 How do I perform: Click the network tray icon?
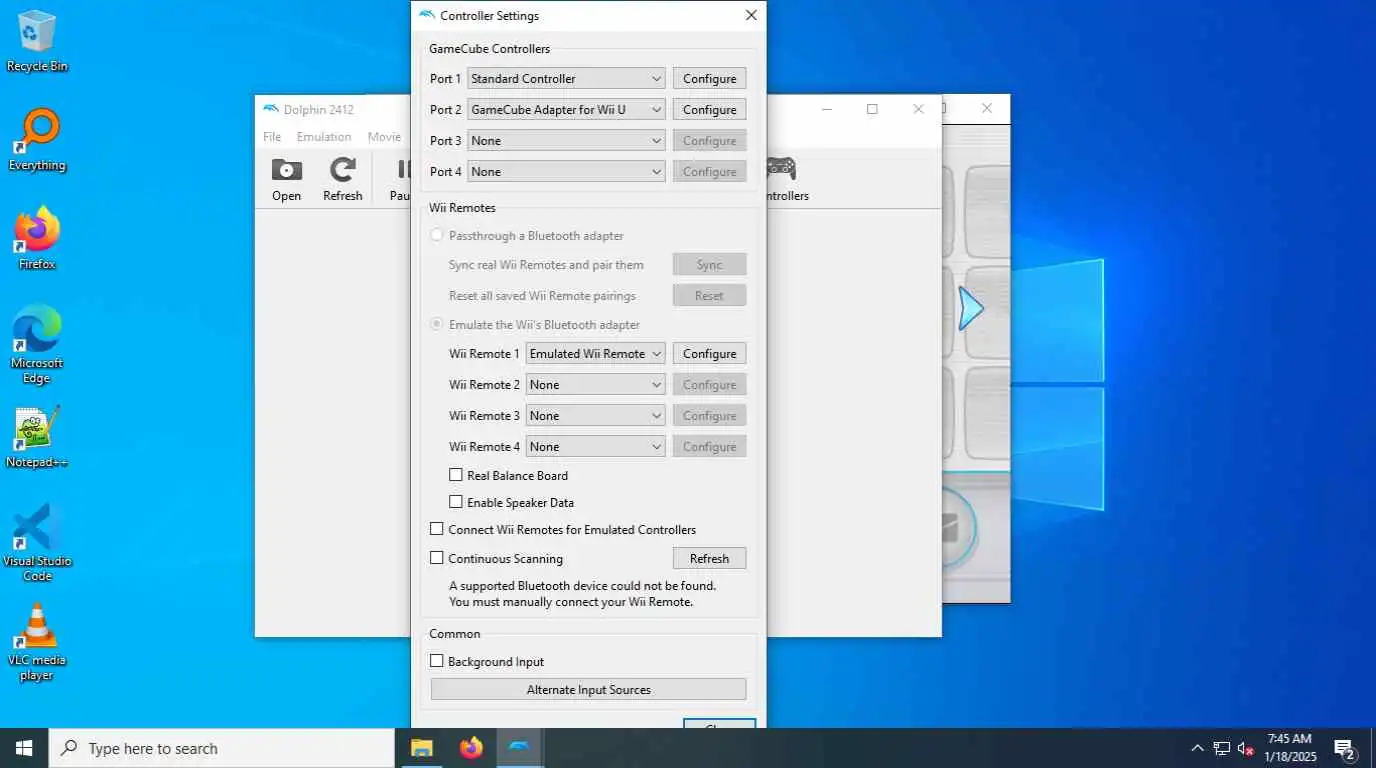coord(1222,748)
